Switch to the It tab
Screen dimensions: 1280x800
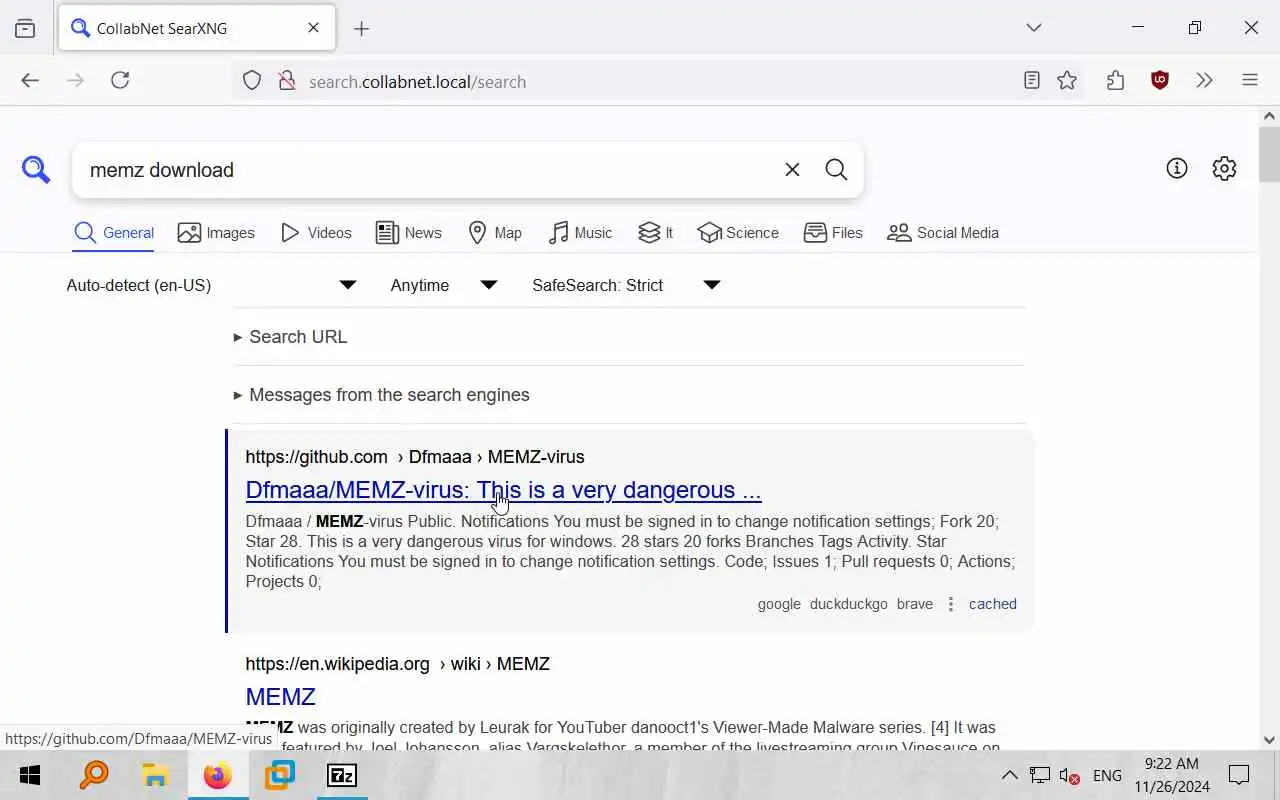coord(656,233)
